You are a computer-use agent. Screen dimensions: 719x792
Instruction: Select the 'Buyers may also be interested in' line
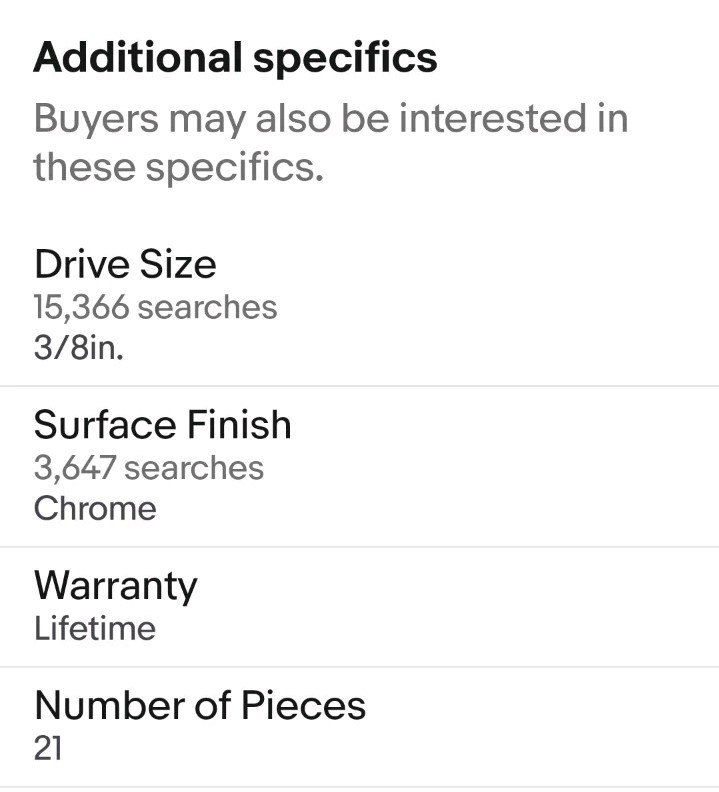pyautogui.click(x=331, y=119)
